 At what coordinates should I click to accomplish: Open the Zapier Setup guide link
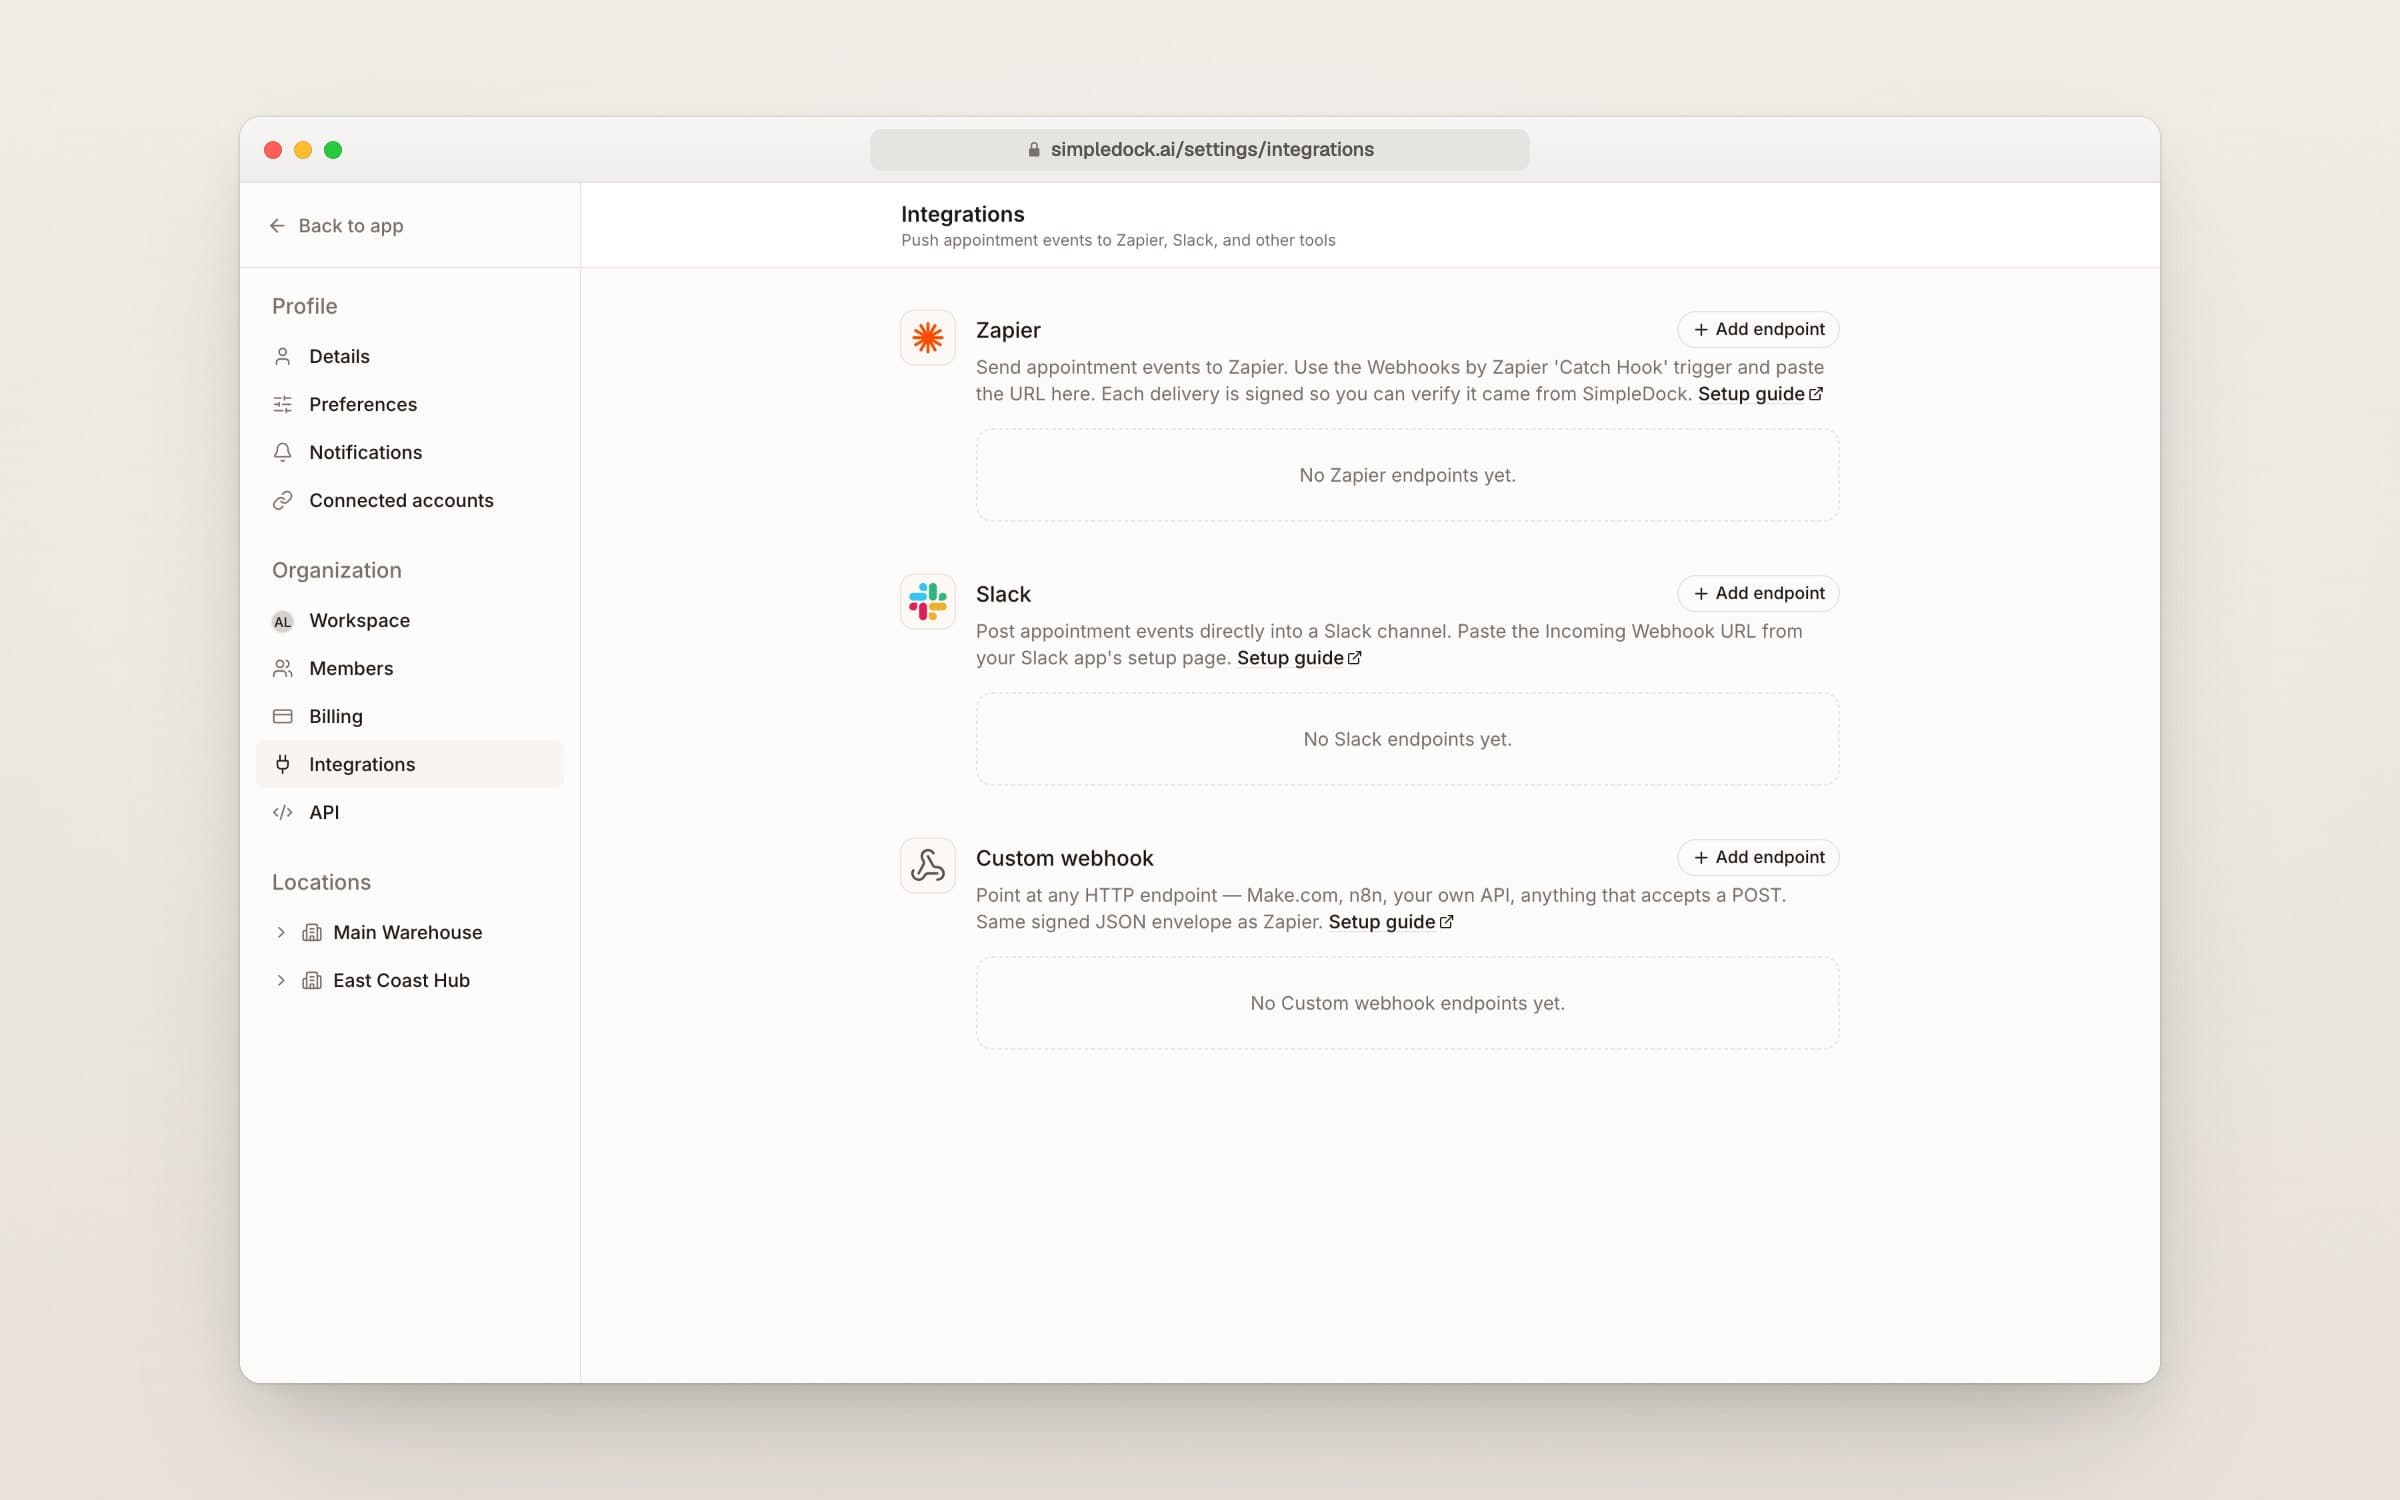point(1760,394)
